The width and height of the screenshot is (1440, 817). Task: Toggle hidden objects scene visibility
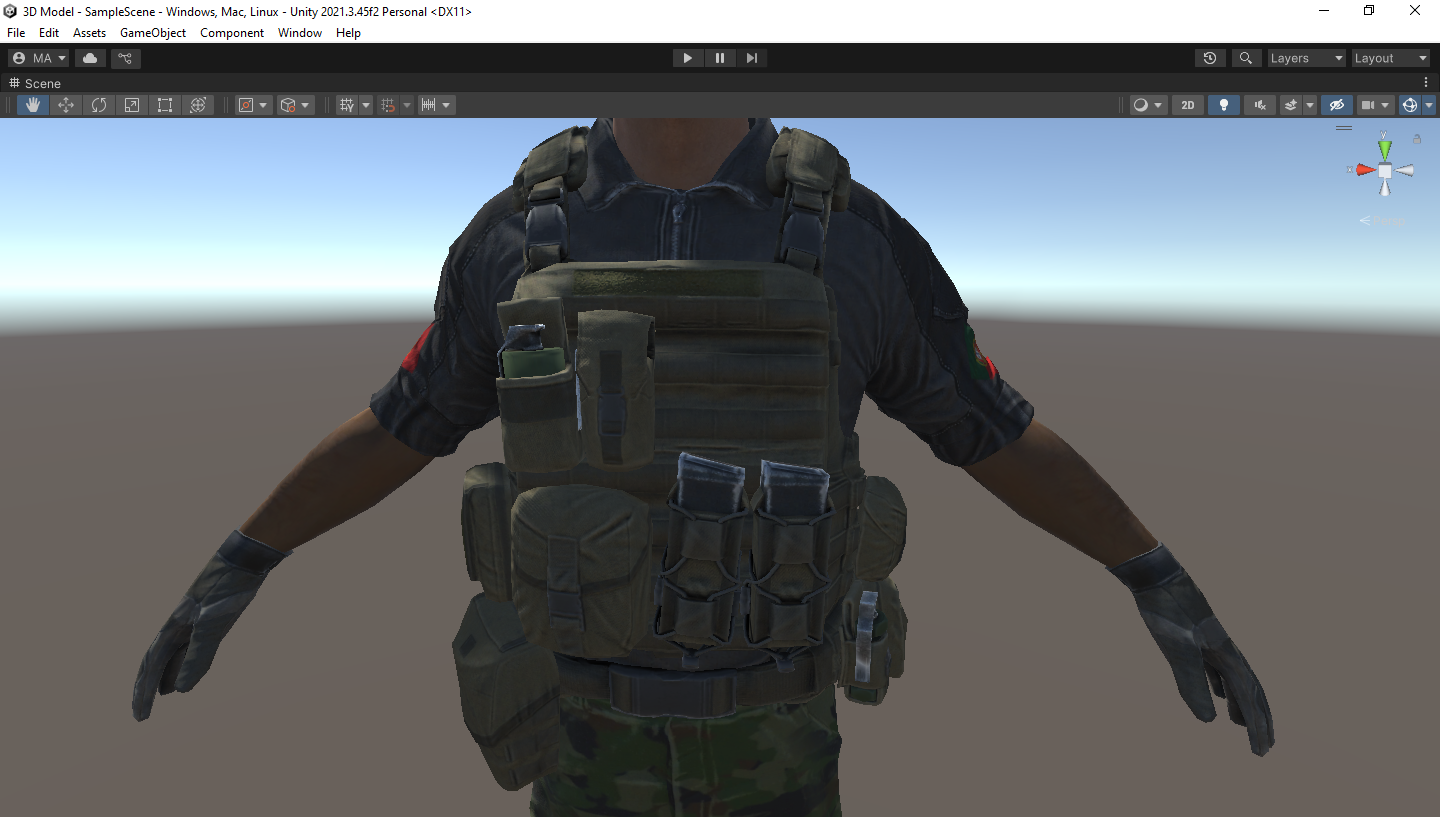(x=1336, y=105)
